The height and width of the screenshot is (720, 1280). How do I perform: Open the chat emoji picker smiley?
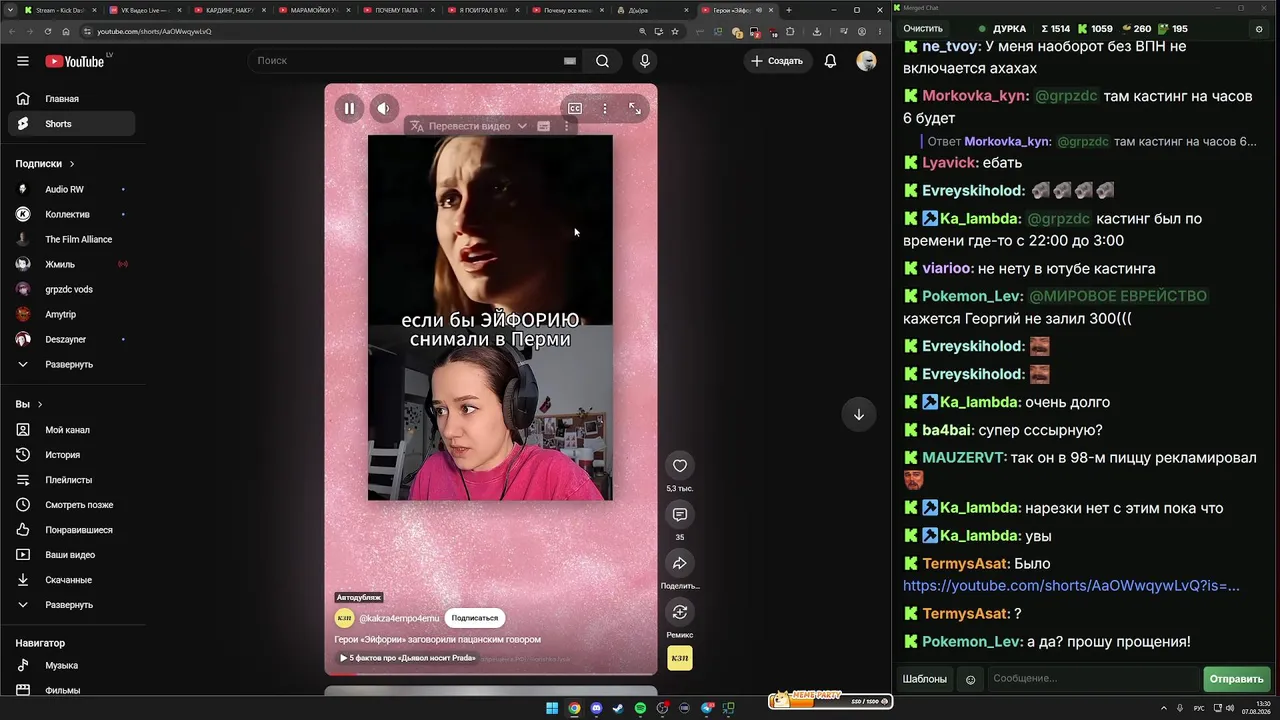(970, 679)
